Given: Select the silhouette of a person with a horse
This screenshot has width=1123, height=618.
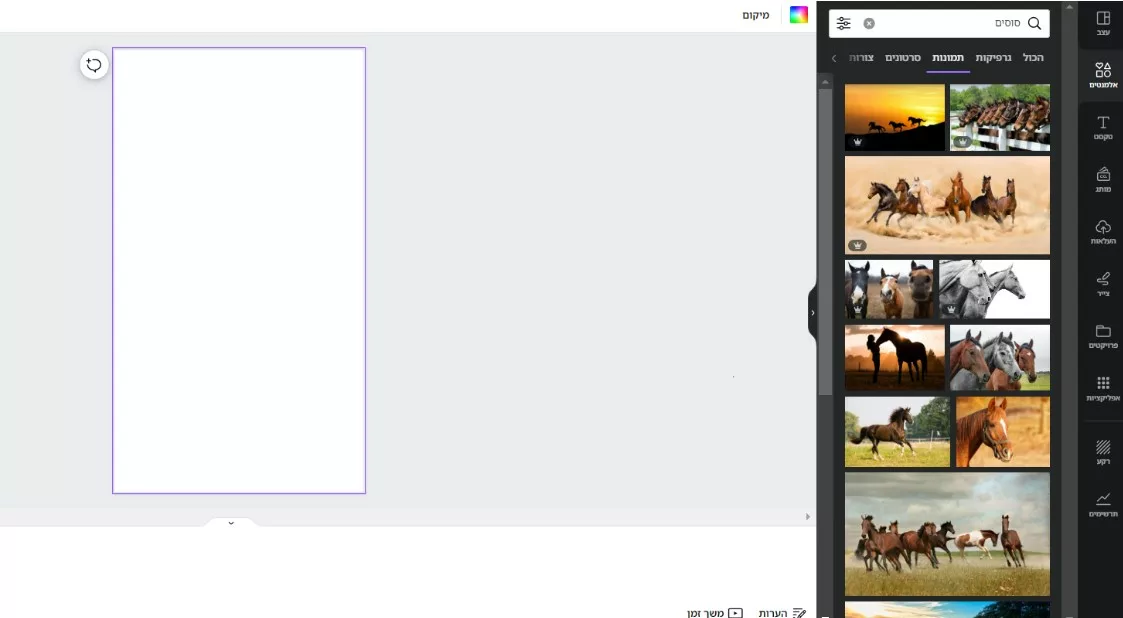Looking at the screenshot, I should (895, 358).
